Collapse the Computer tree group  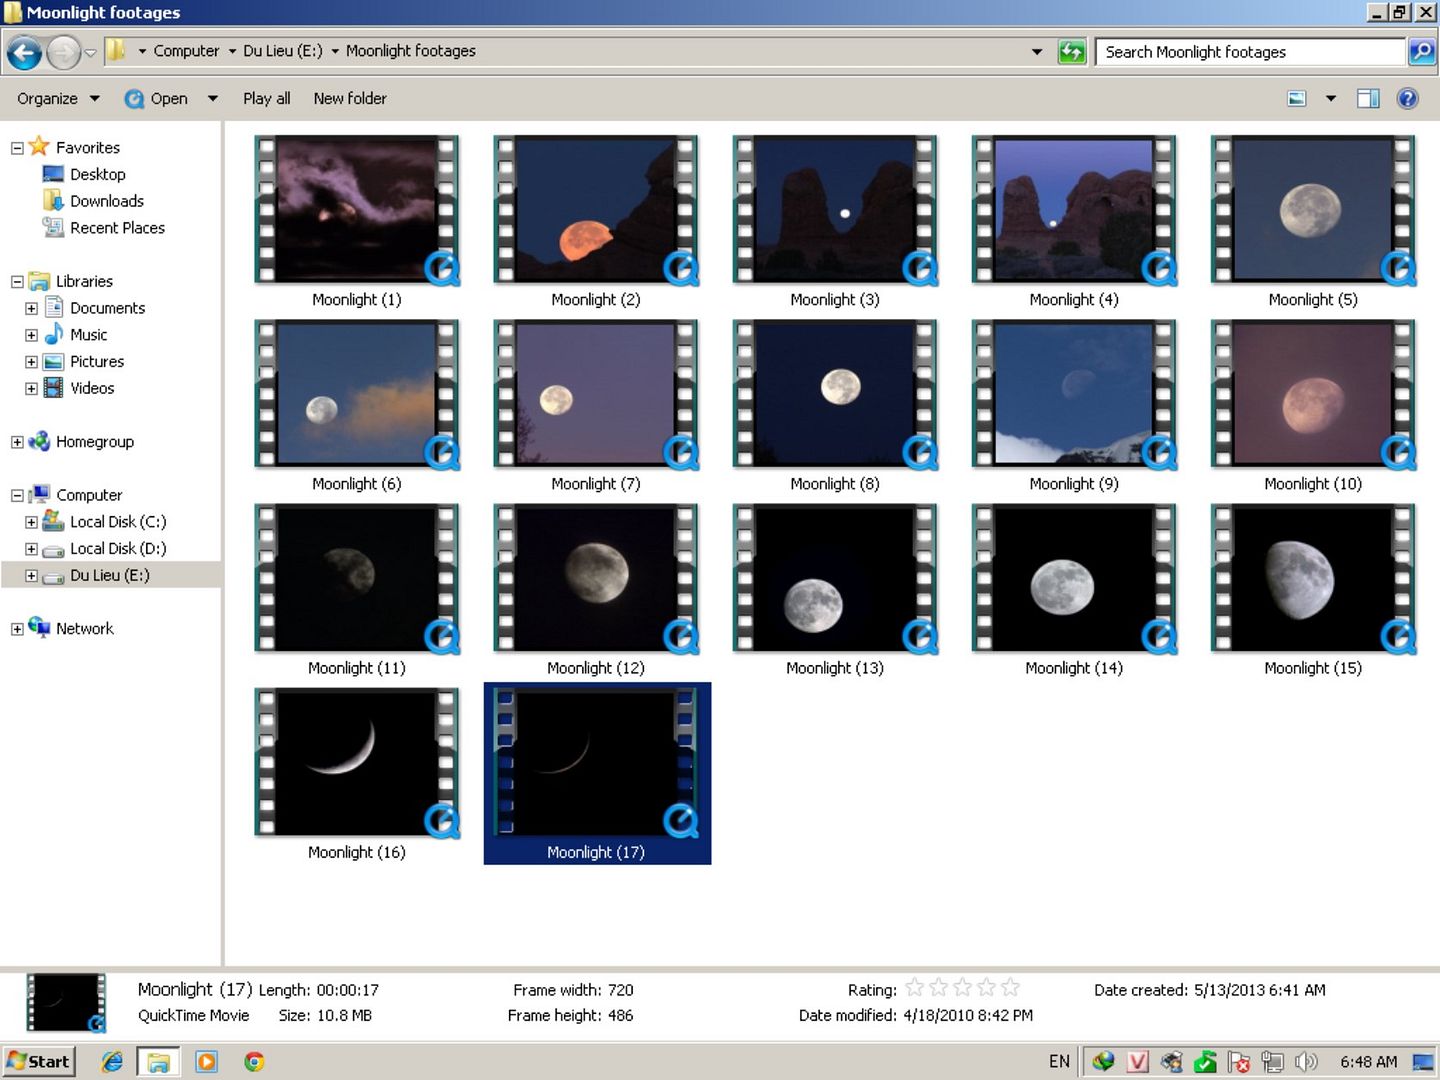tap(17, 496)
